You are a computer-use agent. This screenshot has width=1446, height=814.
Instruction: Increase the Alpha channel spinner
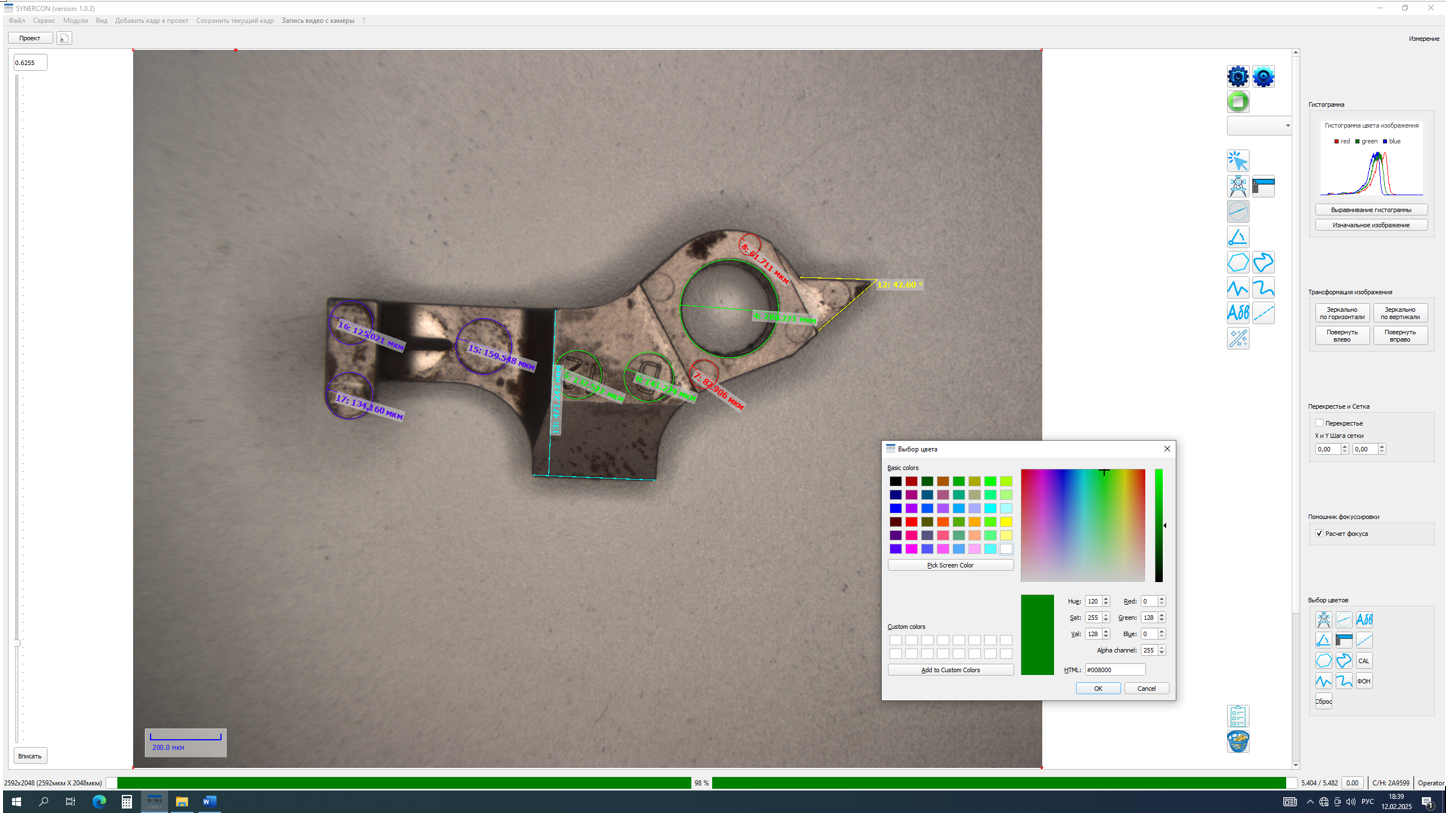tap(1162, 648)
